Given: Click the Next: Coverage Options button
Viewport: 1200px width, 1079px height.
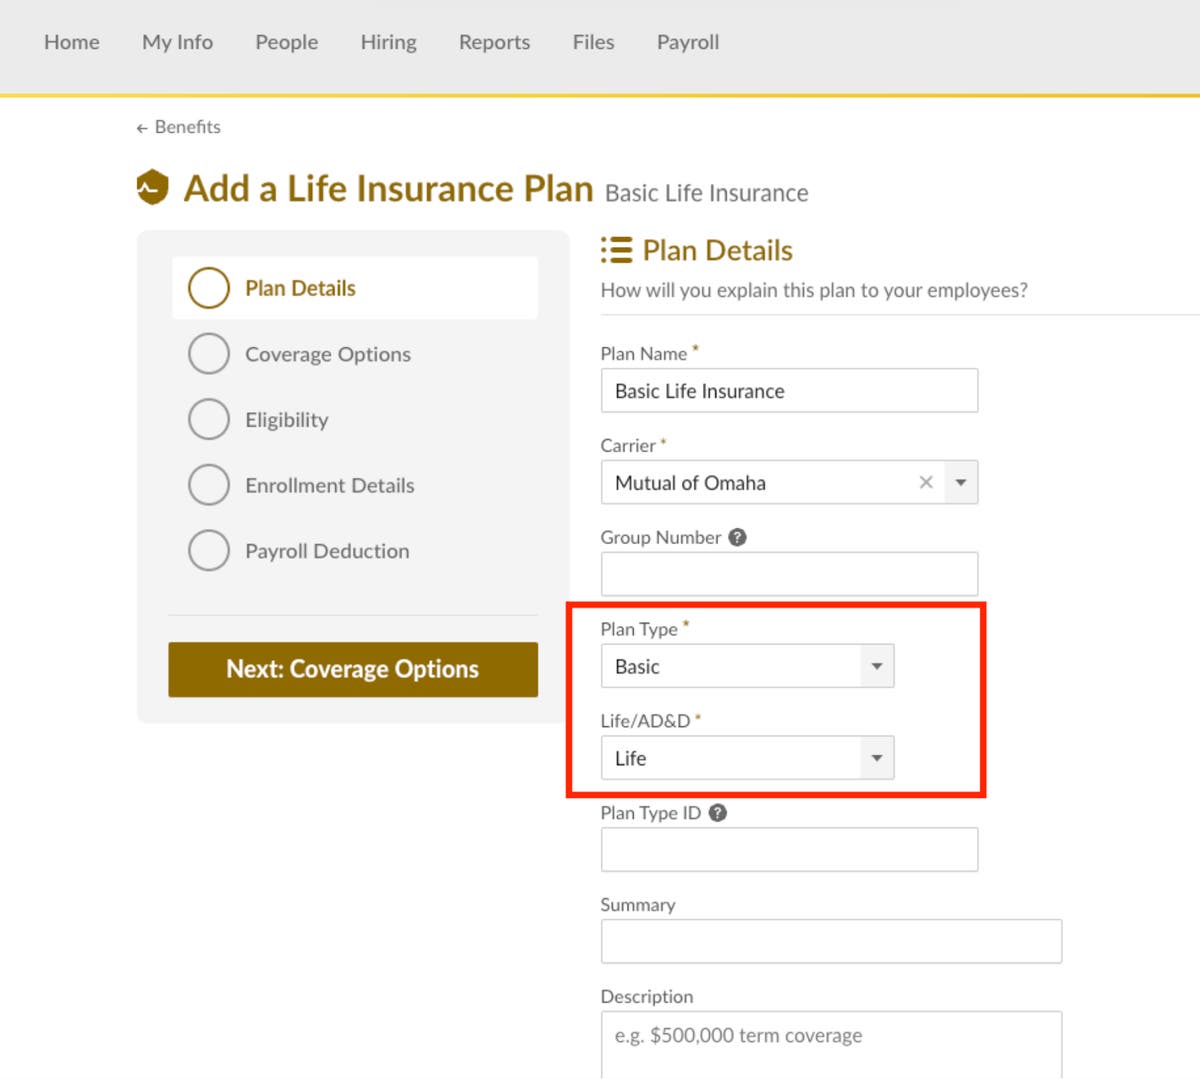Looking at the screenshot, I should (x=353, y=669).
